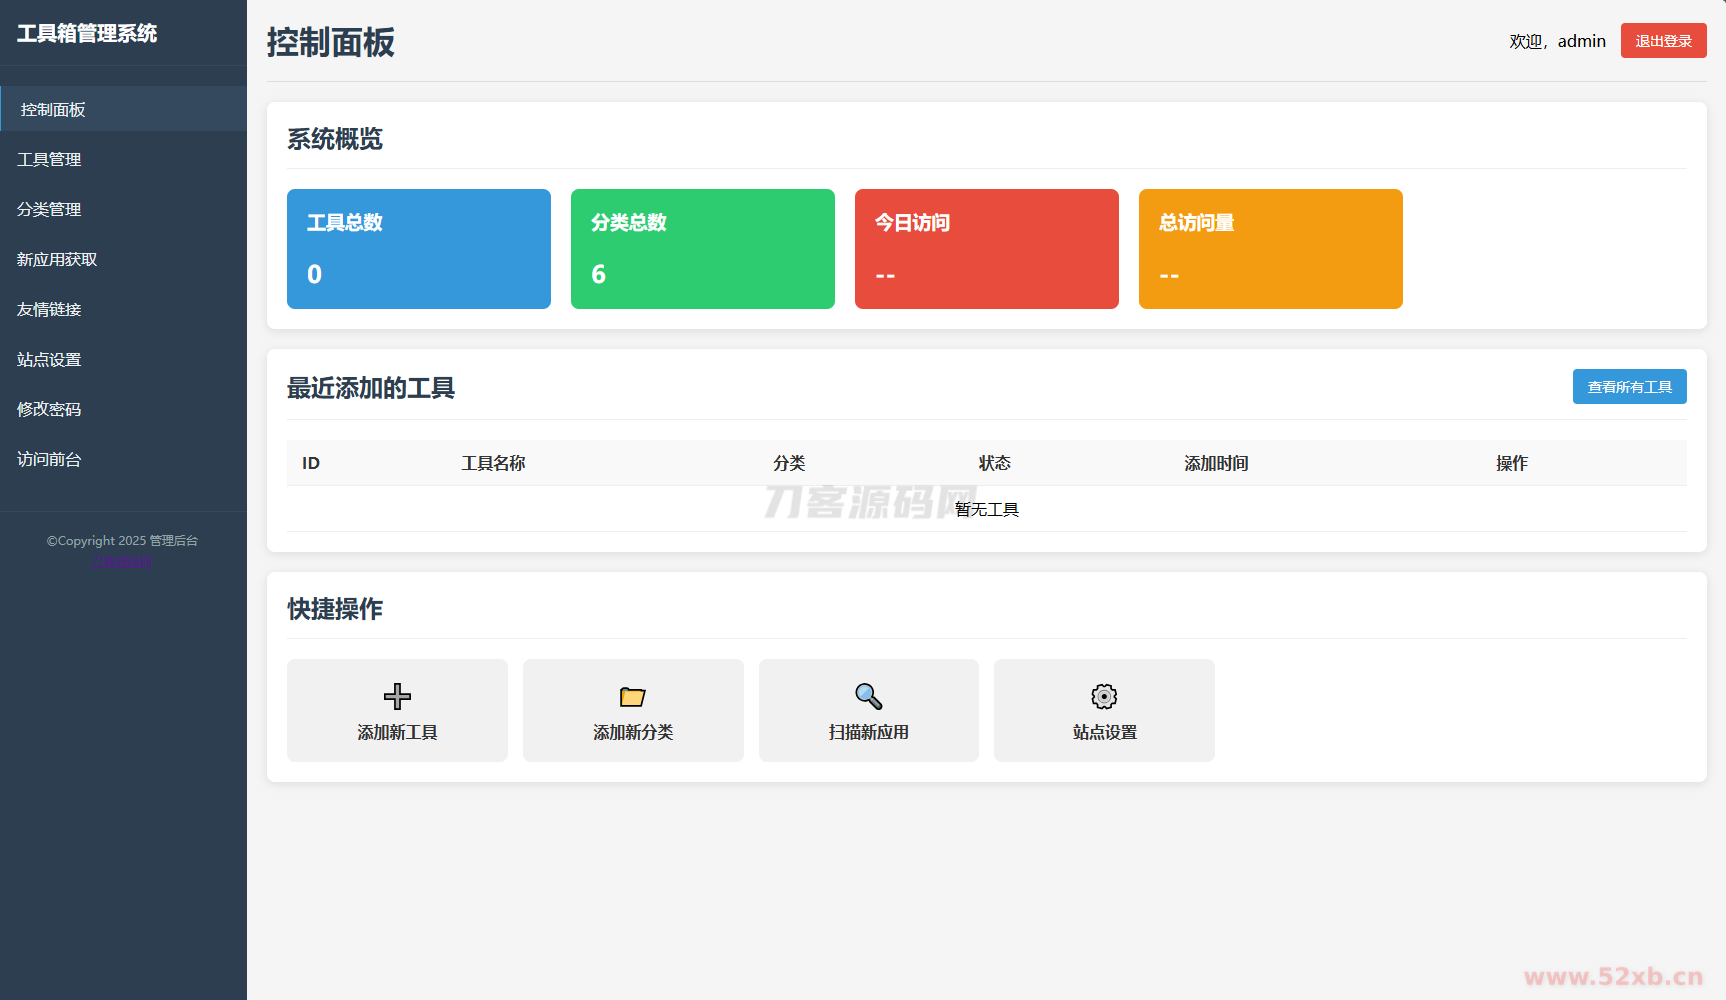This screenshot has width=1726, height=1000.
Task: Select 新应用获取 from the sidebar
Action: click(x=57, y=259)
